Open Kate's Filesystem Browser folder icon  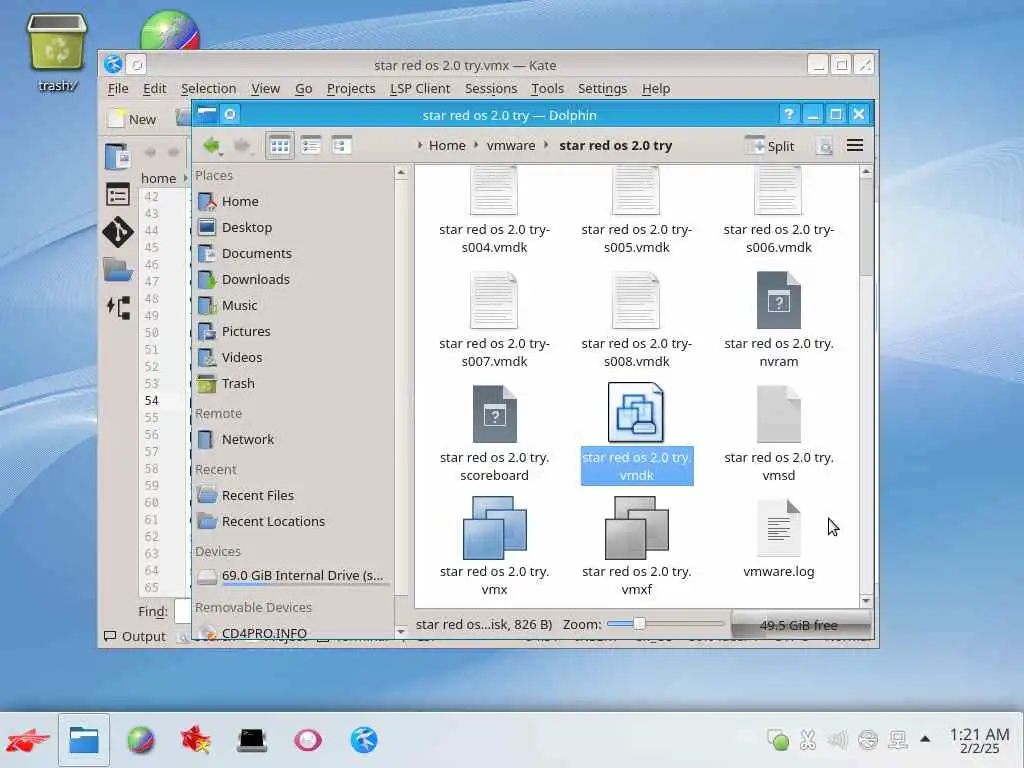pos(118,269)
